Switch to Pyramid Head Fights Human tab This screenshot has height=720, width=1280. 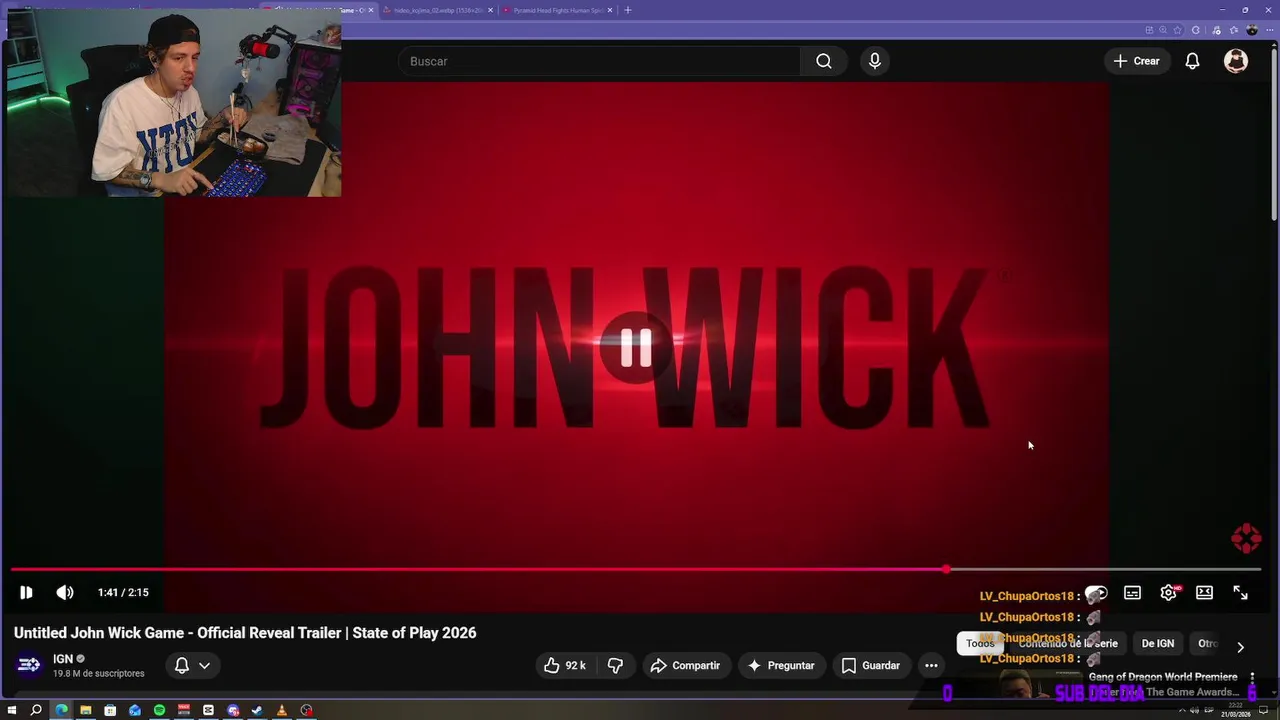point(557,10)
